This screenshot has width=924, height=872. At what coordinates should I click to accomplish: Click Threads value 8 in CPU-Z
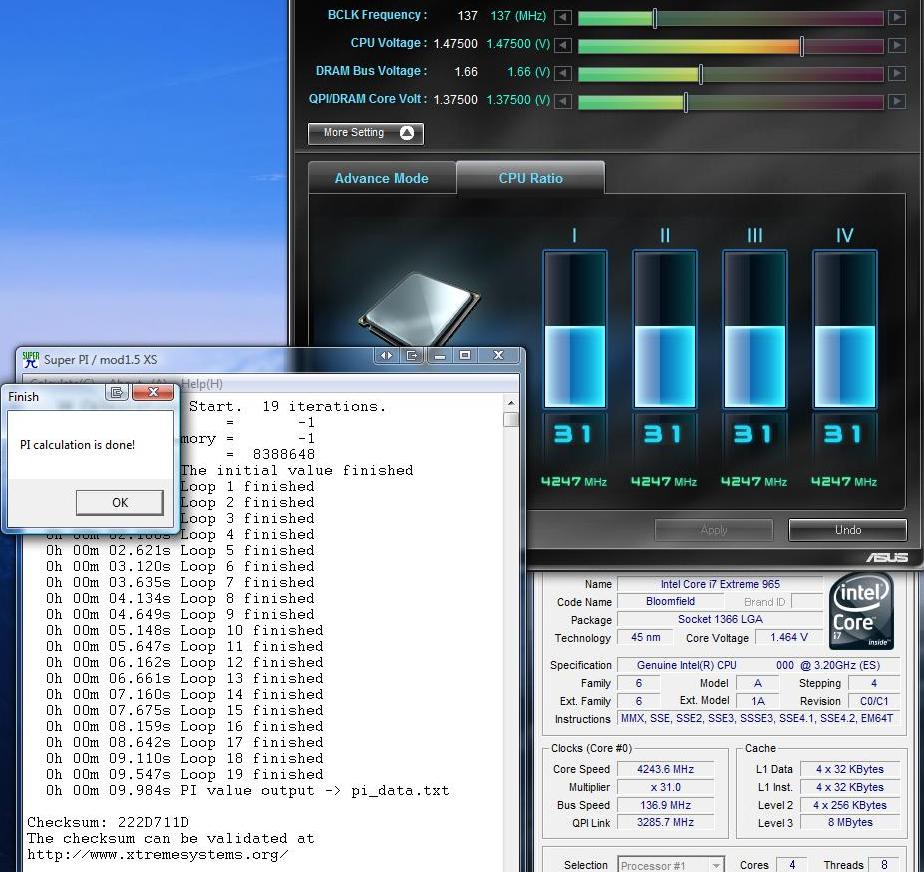click(x=883, y=864)
